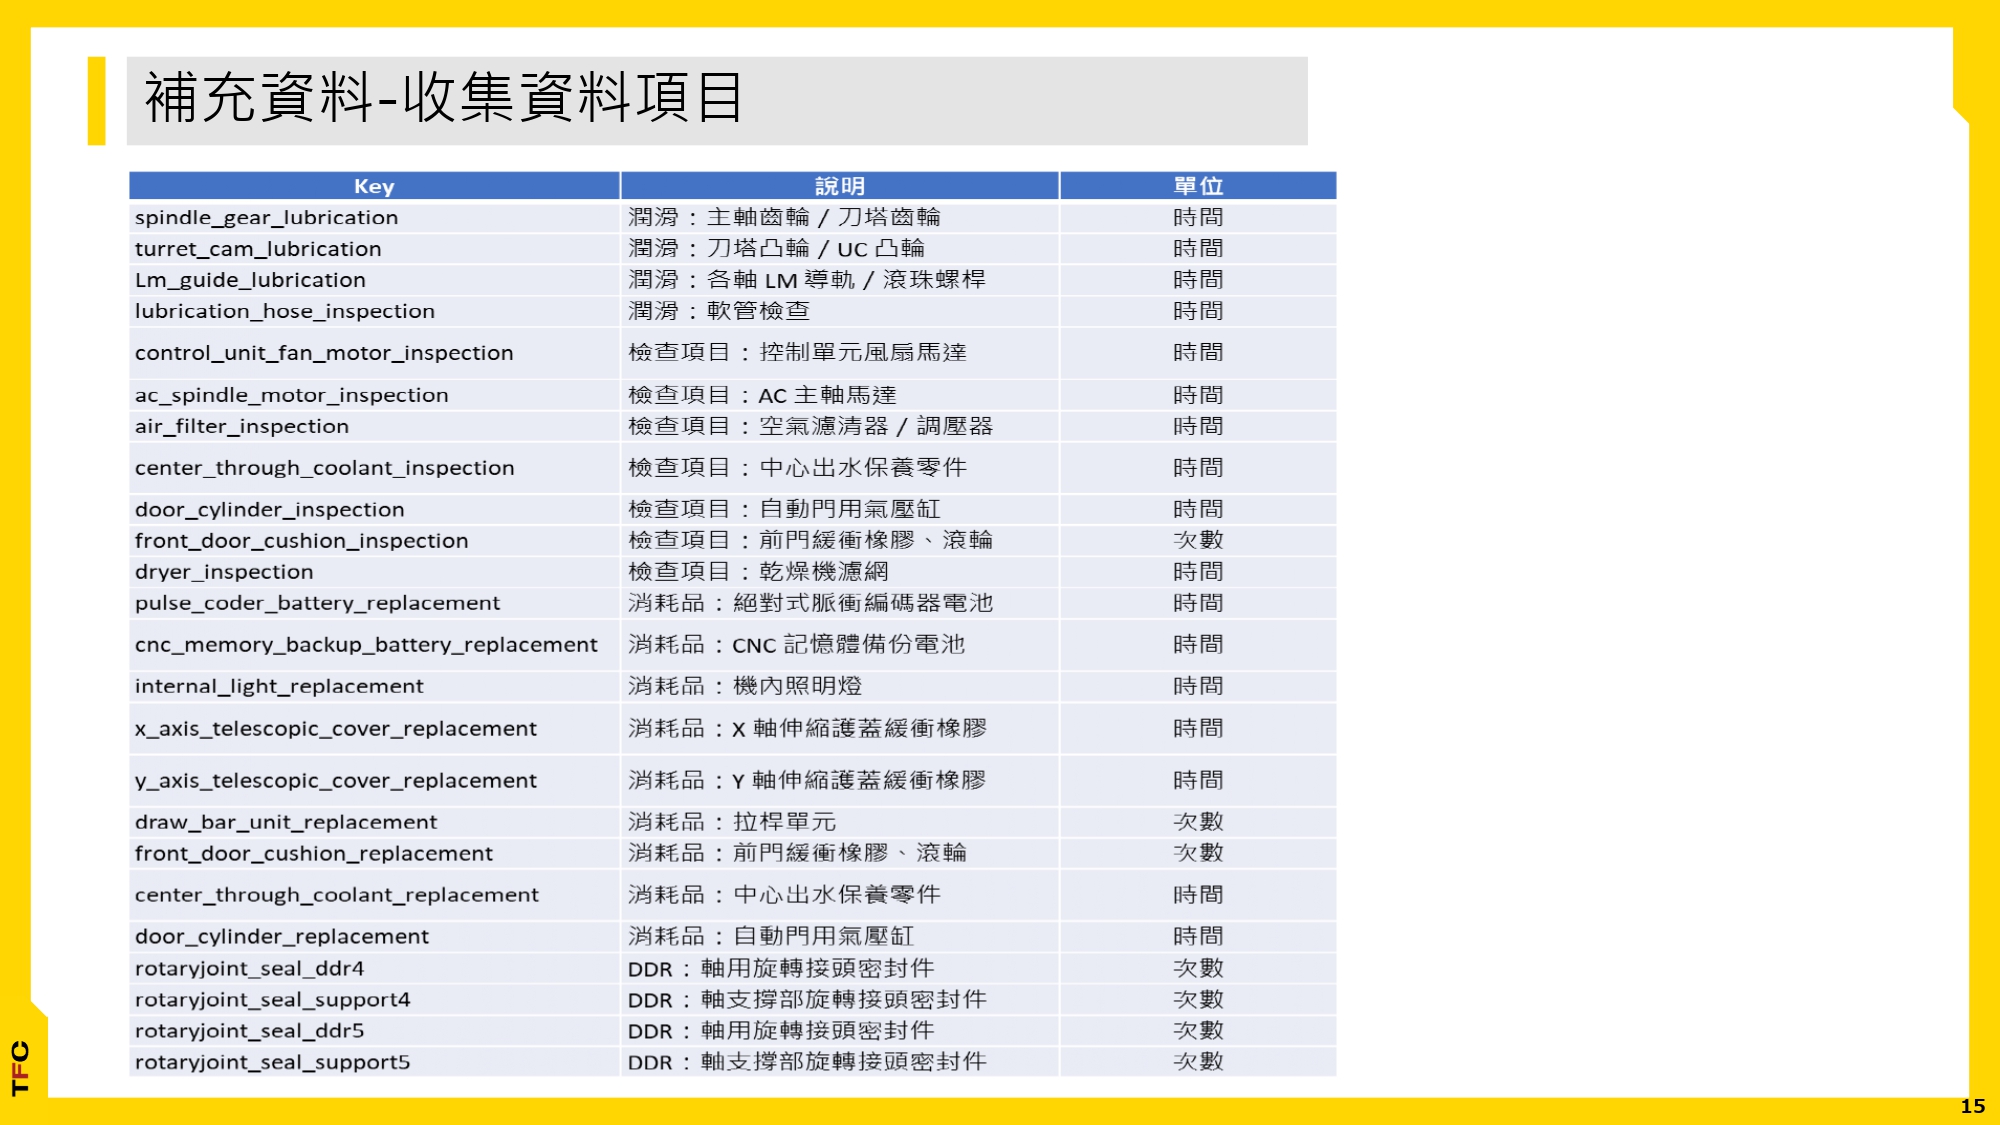Click the turret_cam_lubrication cell
Viewport: 2000px width, 1125px height.
click(374, 248)
